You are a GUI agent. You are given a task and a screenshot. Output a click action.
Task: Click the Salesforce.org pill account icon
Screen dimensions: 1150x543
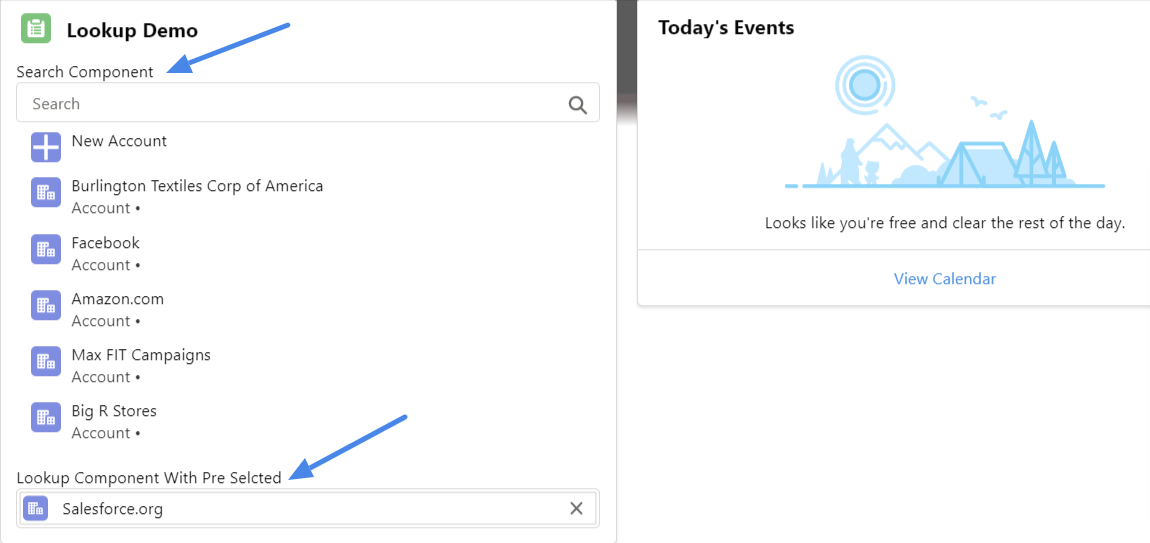[x=36, y=508]
